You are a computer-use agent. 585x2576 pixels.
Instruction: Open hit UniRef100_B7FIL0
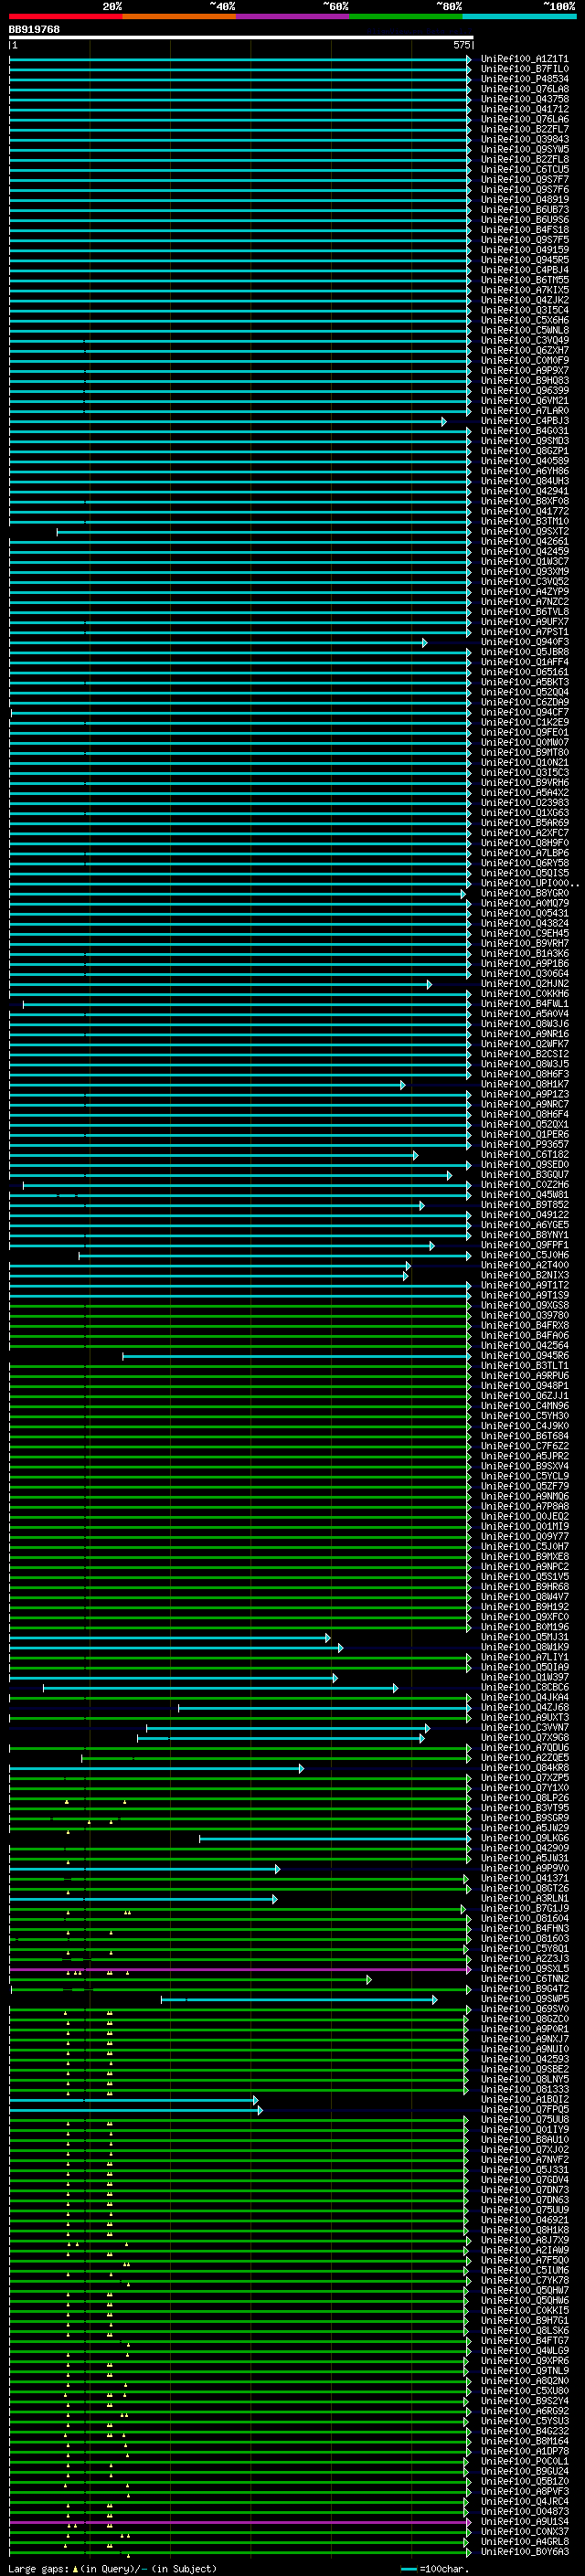(x=524, y=69)
